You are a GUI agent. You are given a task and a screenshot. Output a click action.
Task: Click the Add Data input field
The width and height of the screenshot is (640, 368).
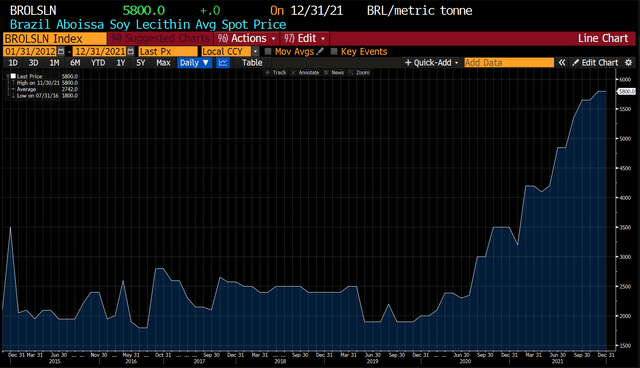509,62
